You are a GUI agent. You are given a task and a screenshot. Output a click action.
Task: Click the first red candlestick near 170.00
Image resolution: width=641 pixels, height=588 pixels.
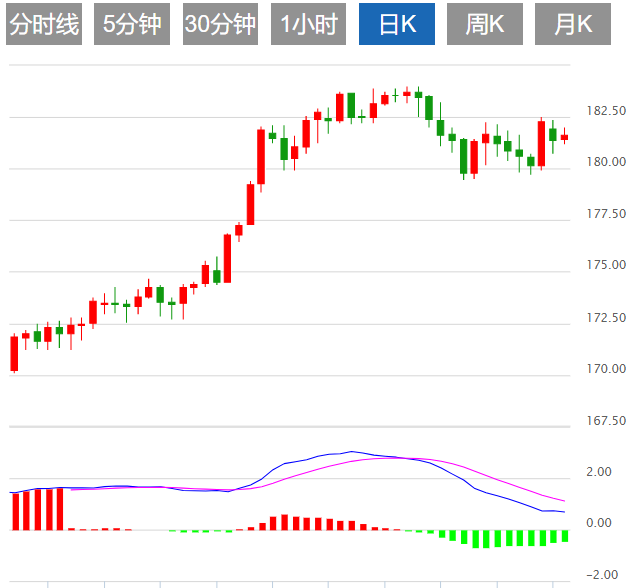tap(14, 354)
